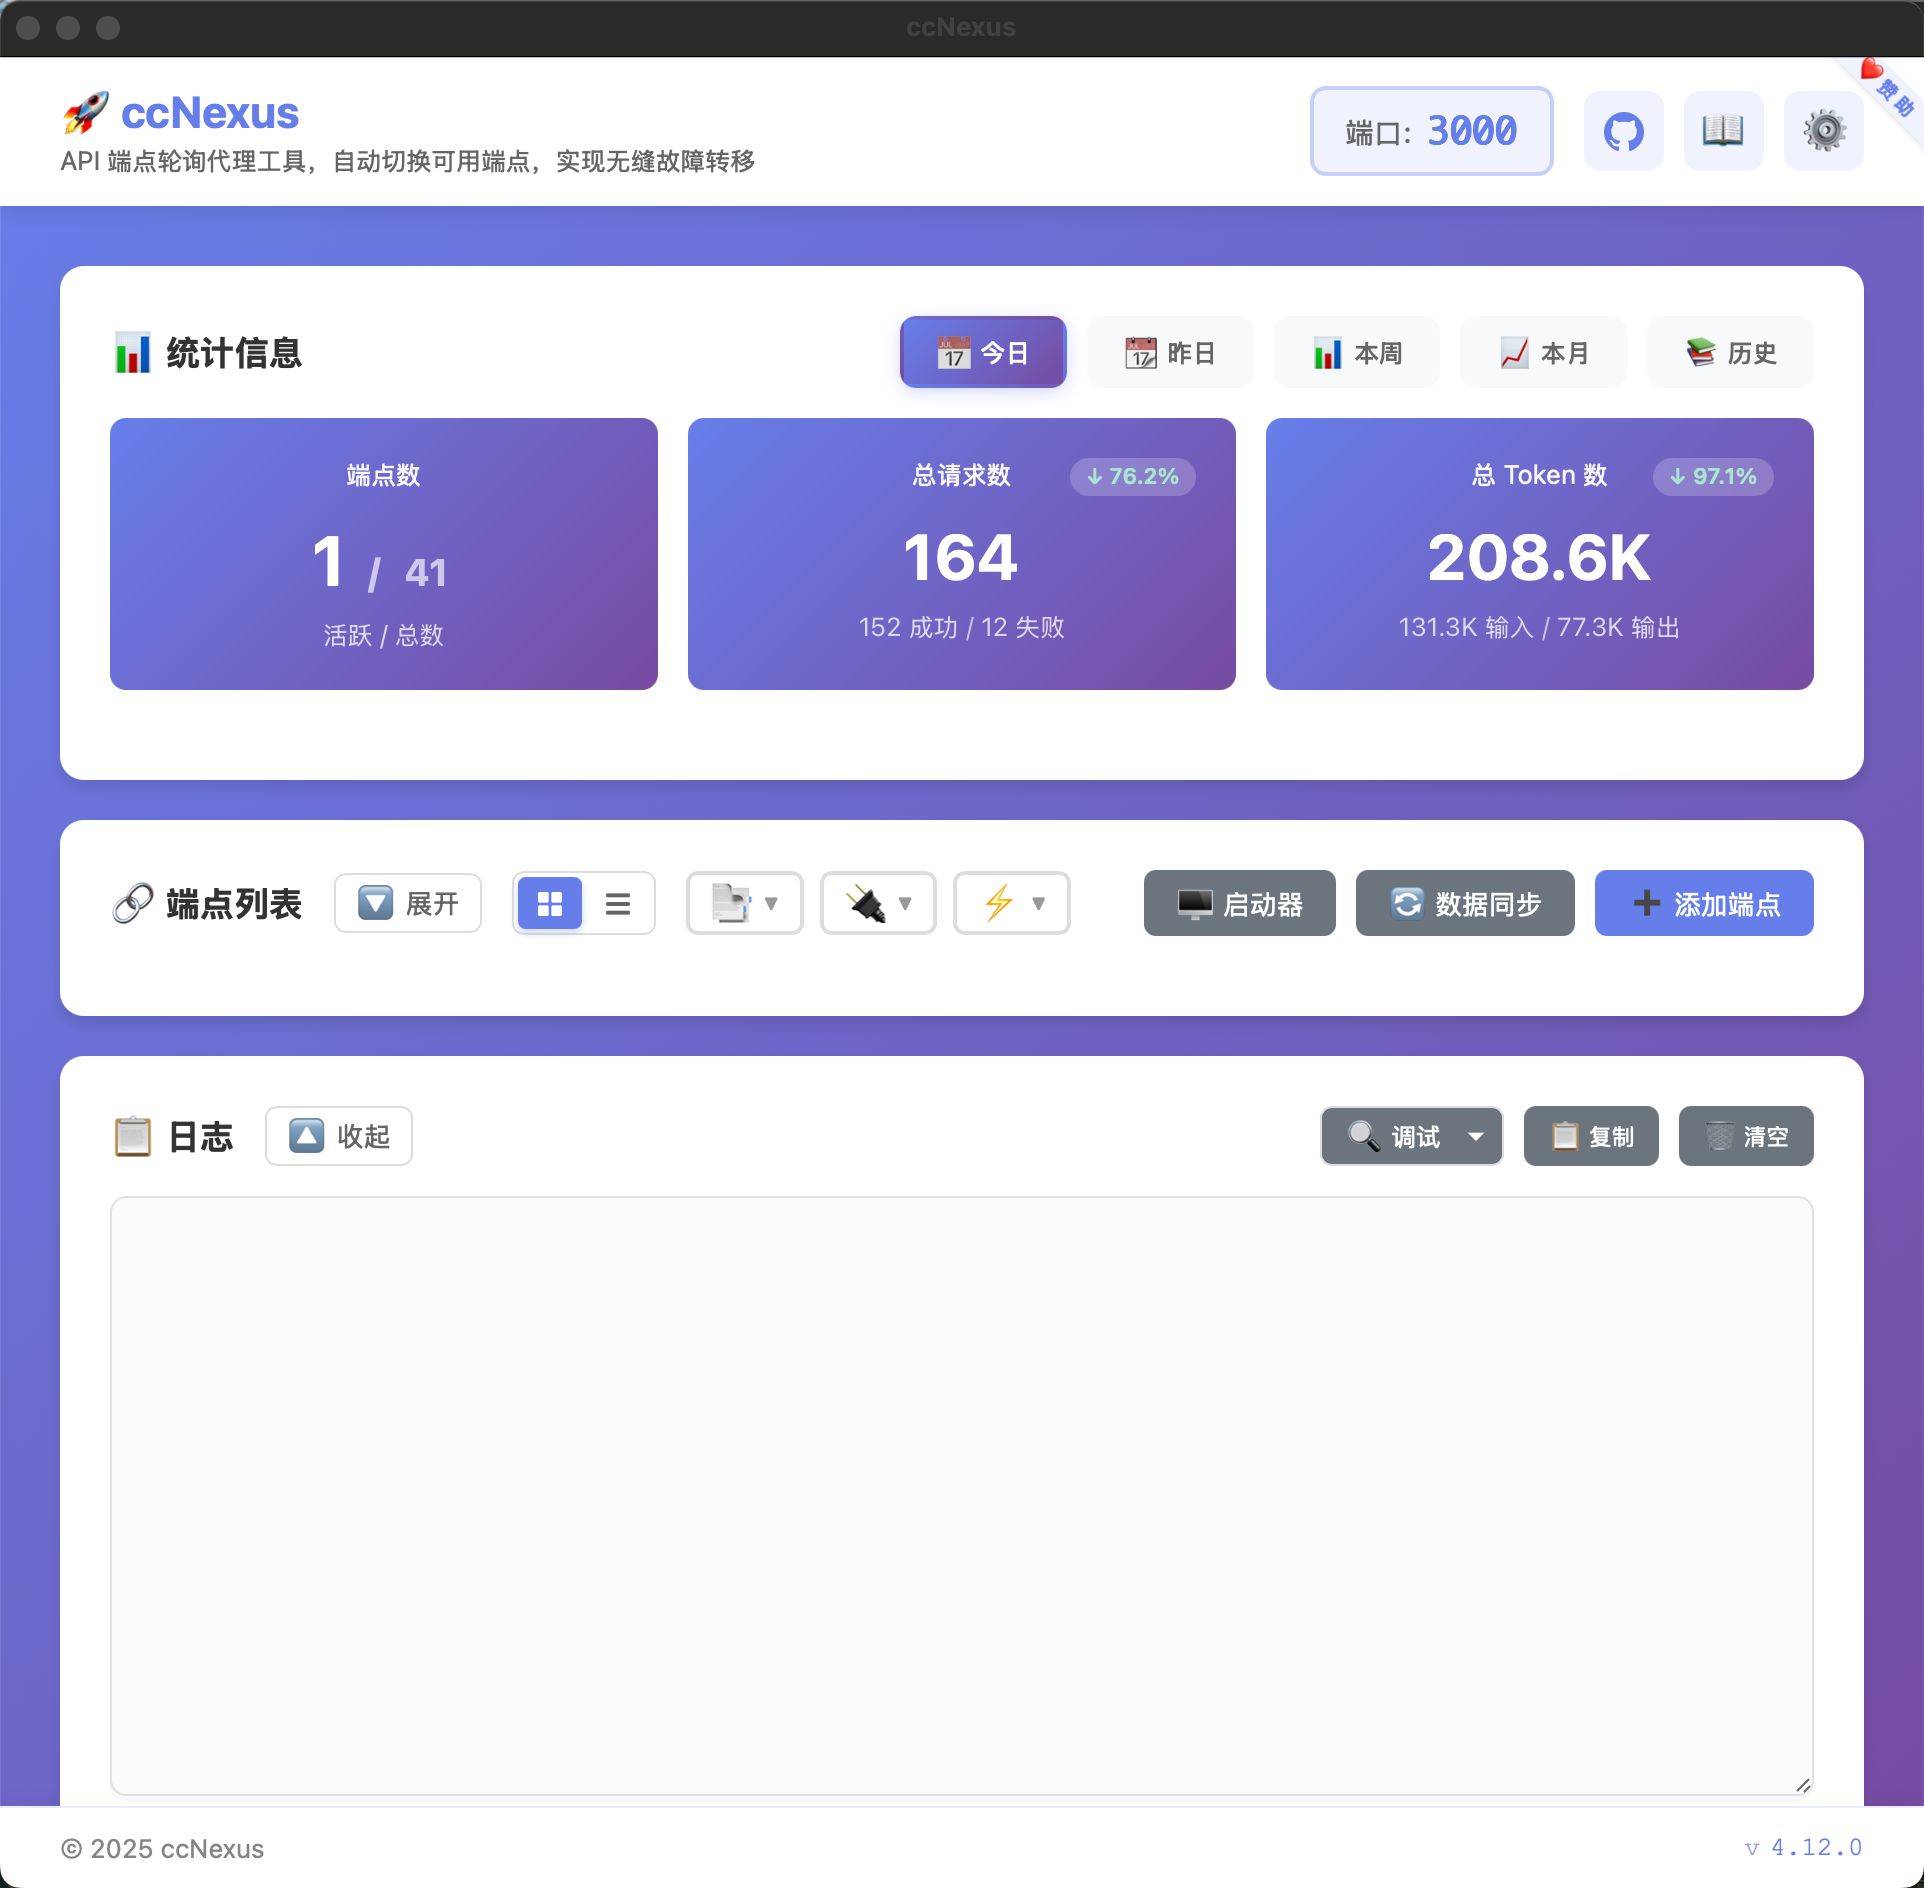Viewport: 1924px width, 1888px height.
Task: Open the GitHub repository icon
Action: click(x=1622, y=130)
